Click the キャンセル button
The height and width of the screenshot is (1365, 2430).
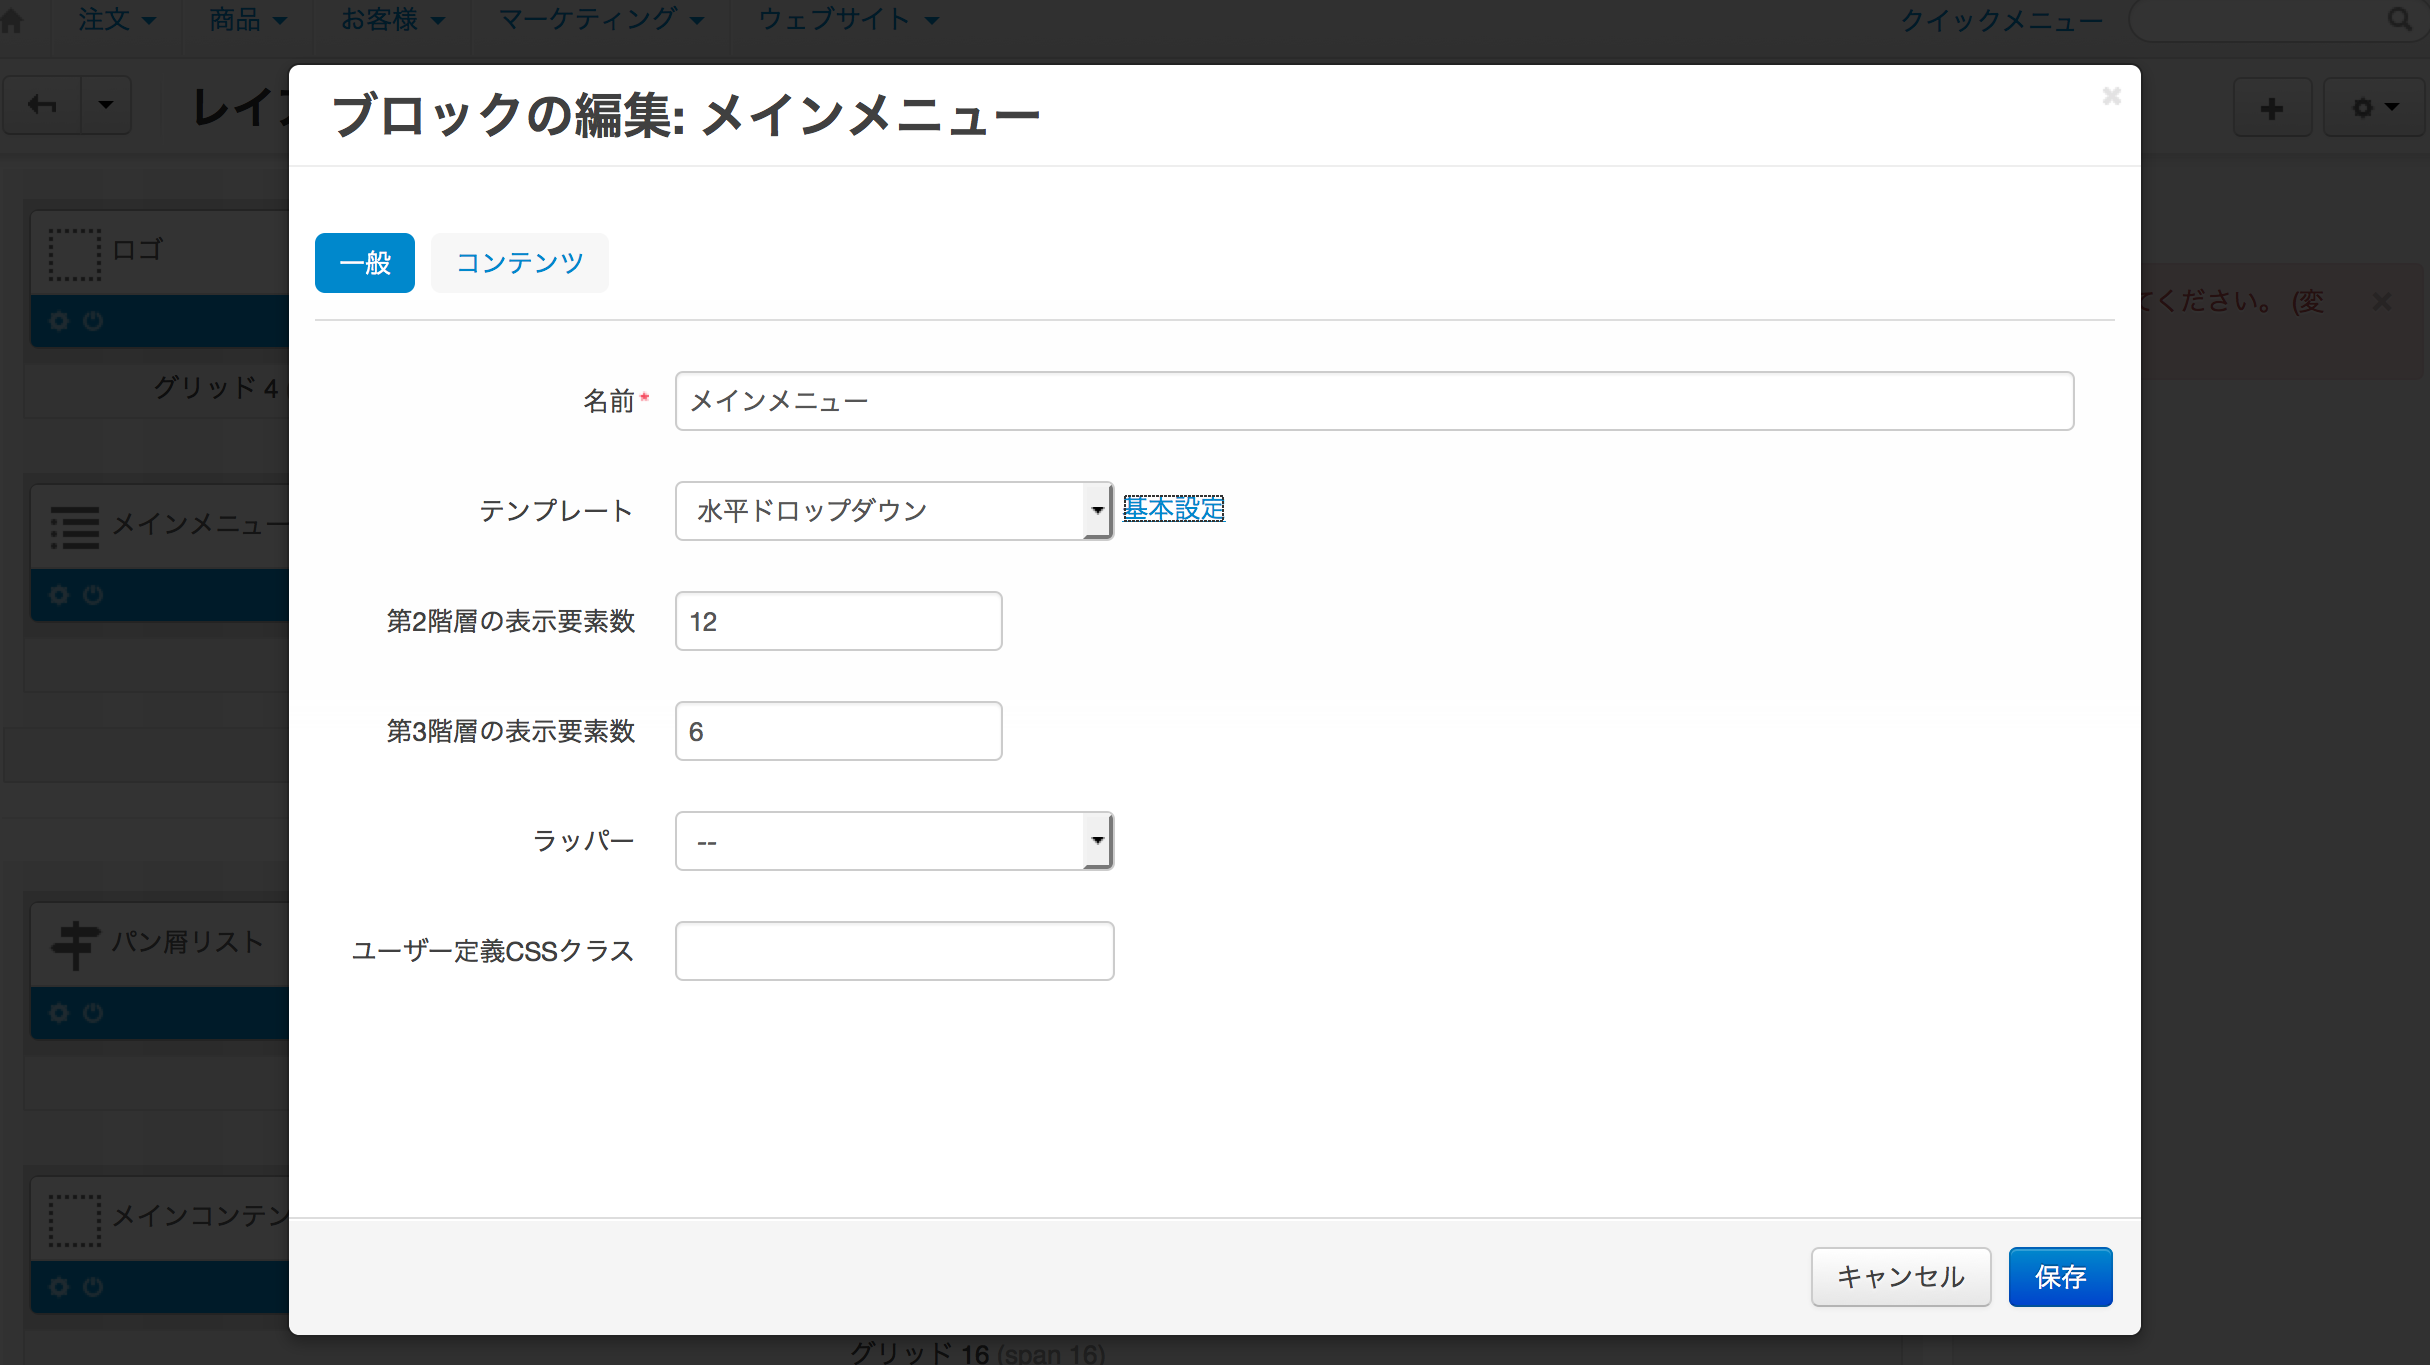pyautogui.click(x=1901, y=1277)
